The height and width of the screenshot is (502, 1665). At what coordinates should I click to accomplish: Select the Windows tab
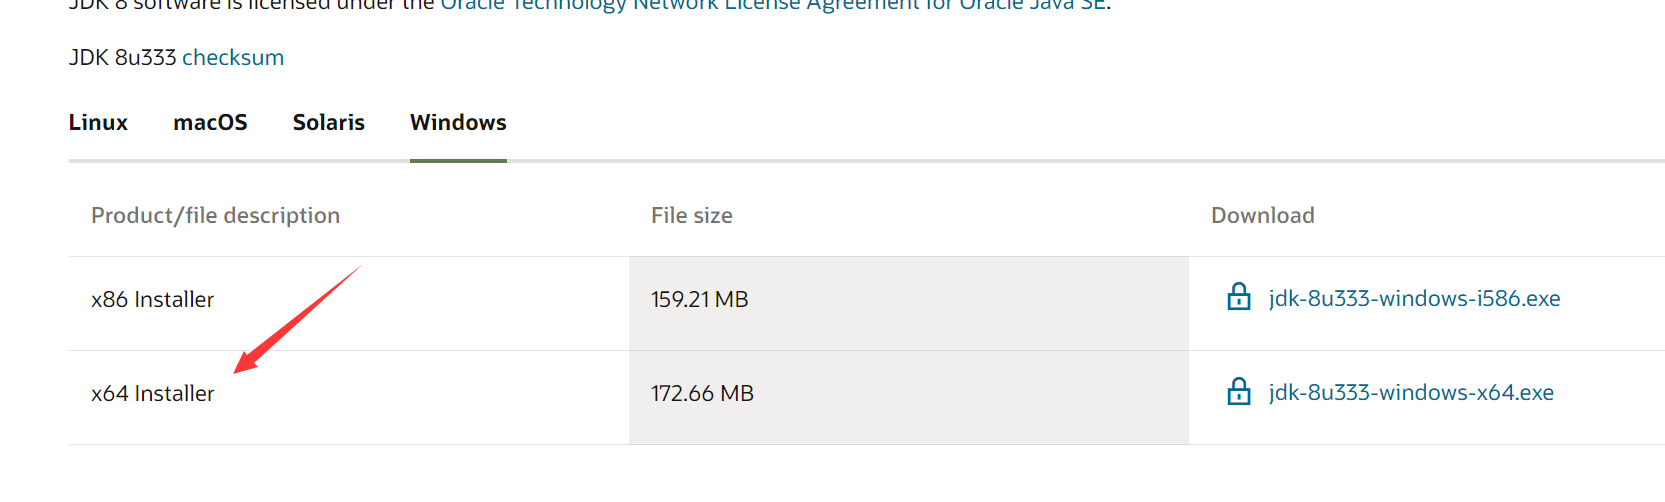(x=458, y=122)
